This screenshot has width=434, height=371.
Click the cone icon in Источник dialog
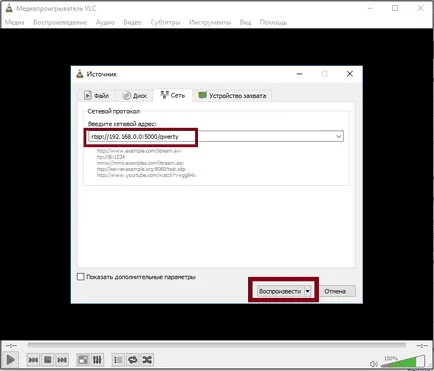[x=80, y=74]
